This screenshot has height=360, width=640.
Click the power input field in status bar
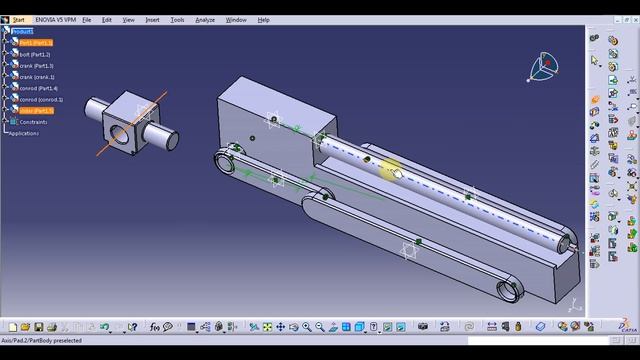538,340
